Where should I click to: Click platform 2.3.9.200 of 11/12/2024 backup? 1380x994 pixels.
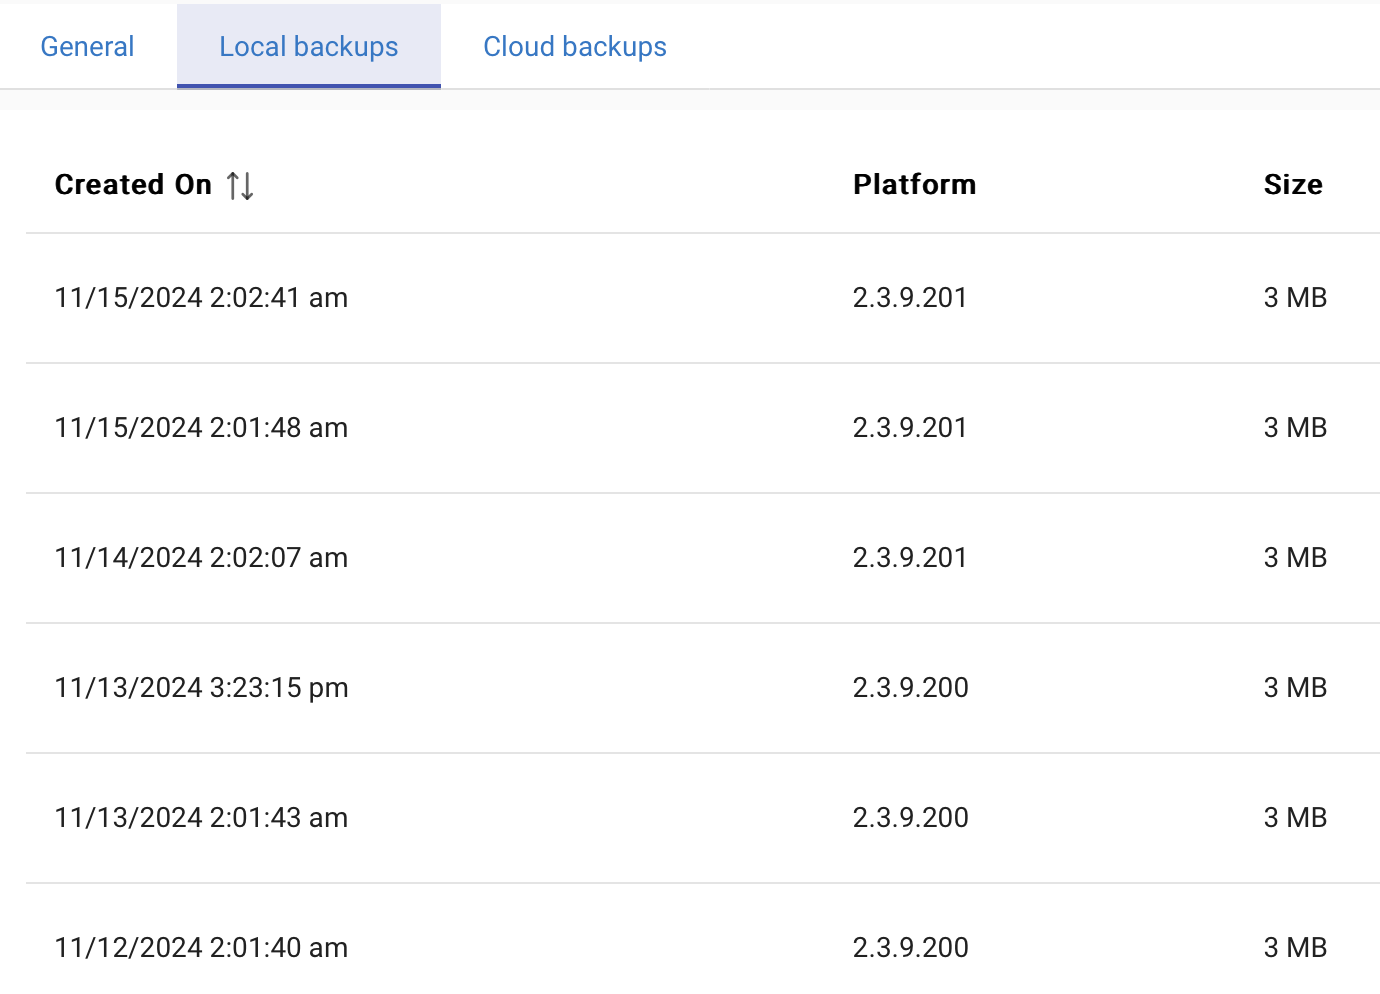click(x=910, y=948)
